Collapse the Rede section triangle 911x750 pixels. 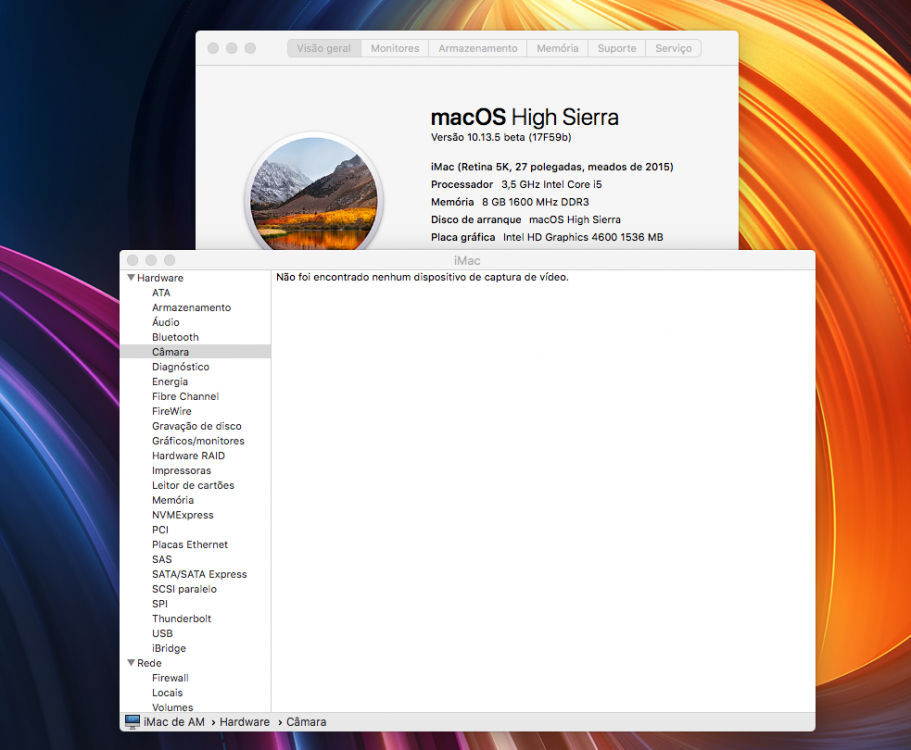coord(131,663)
